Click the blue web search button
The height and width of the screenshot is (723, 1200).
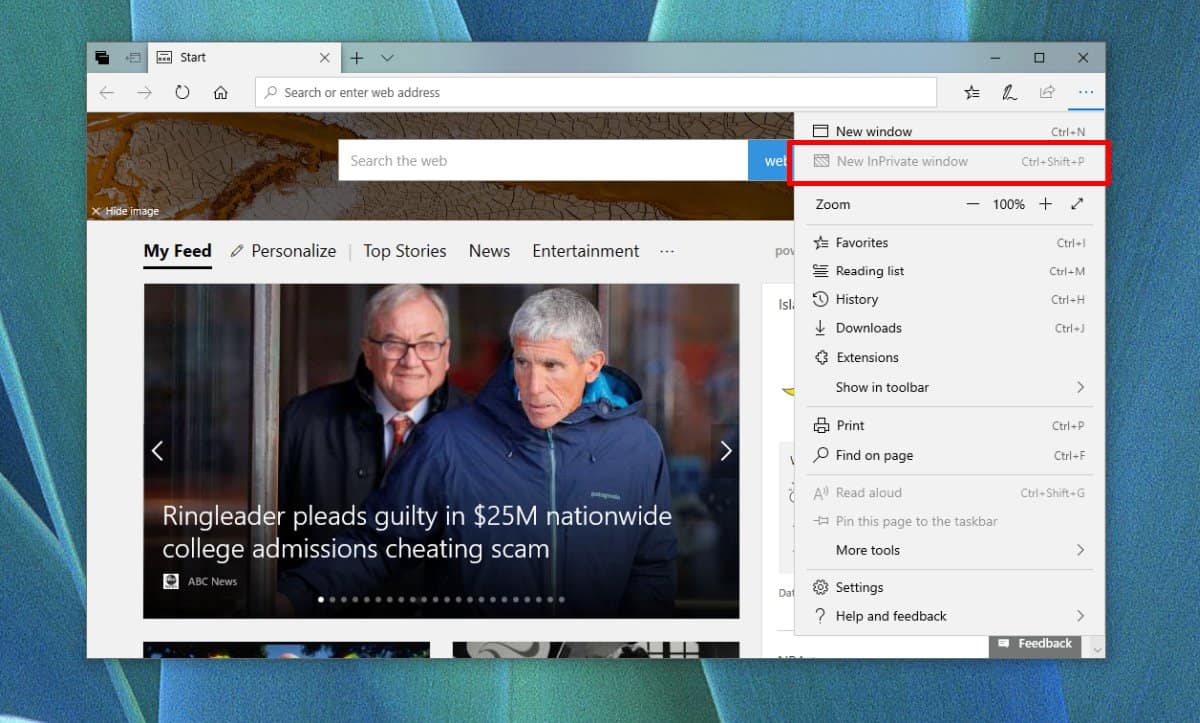771,160
